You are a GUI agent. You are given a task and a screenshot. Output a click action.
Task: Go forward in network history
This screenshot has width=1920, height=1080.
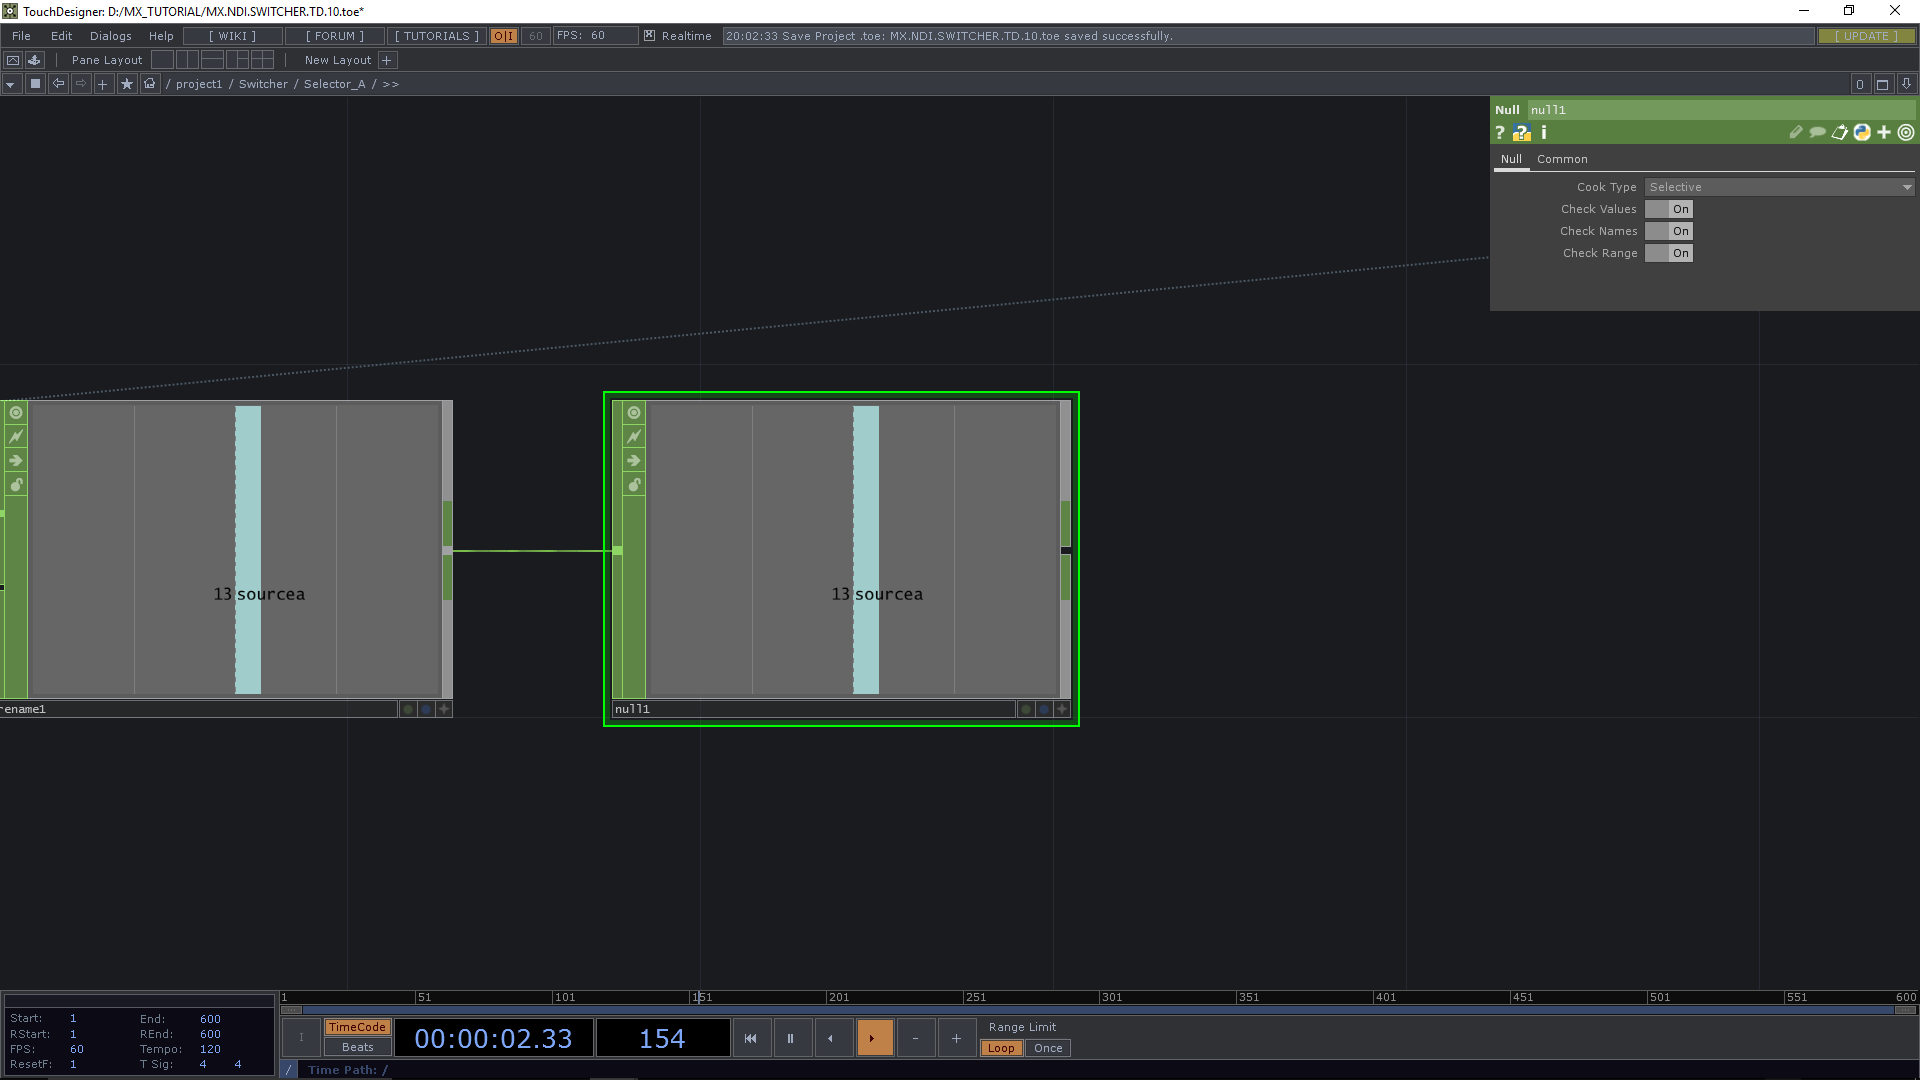[81, 84]
